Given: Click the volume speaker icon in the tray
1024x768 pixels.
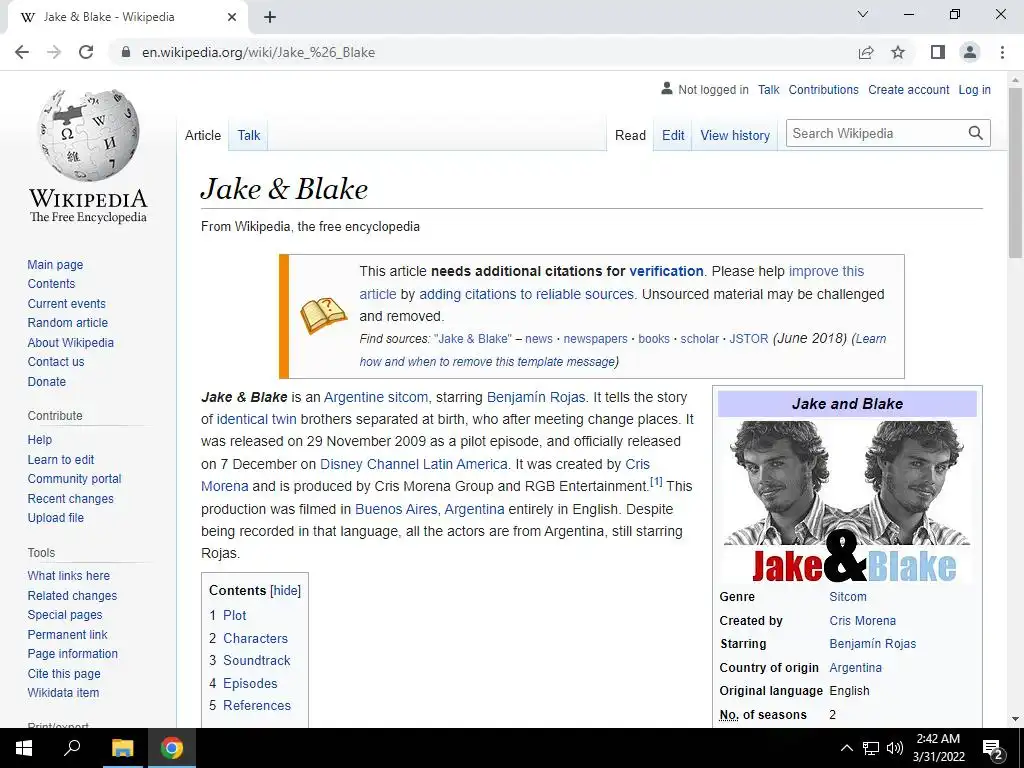Looking at the screenshot, I should [895, 748].
